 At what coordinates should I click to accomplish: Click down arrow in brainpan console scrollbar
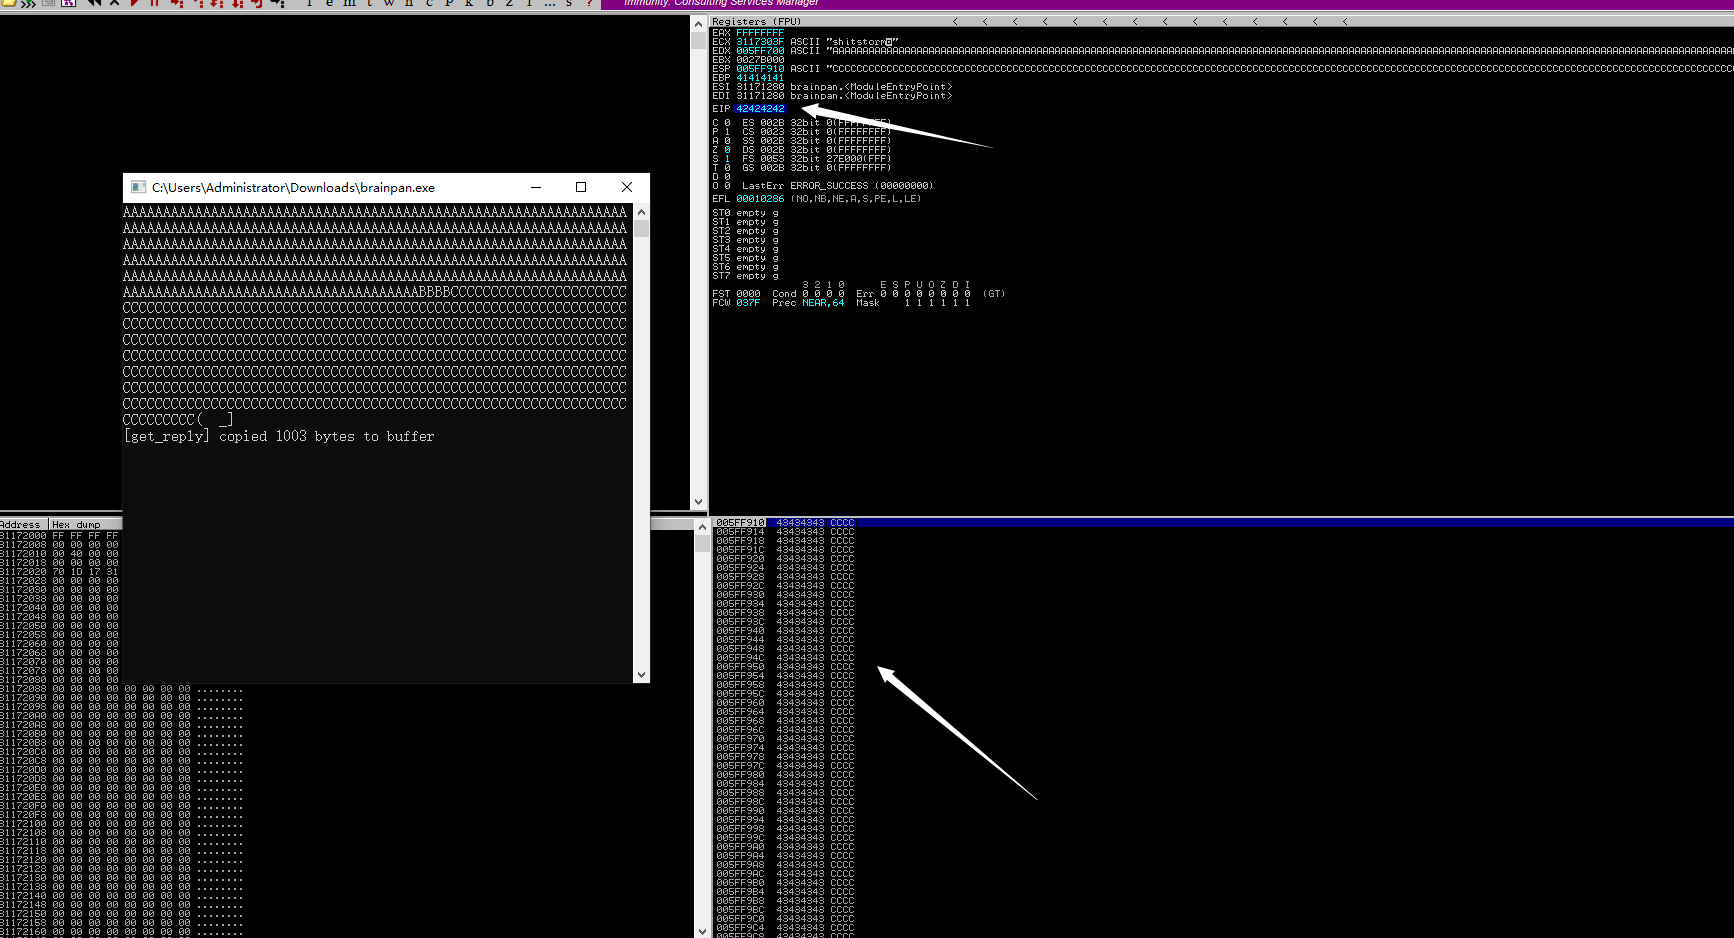click(x=641, y=675)
